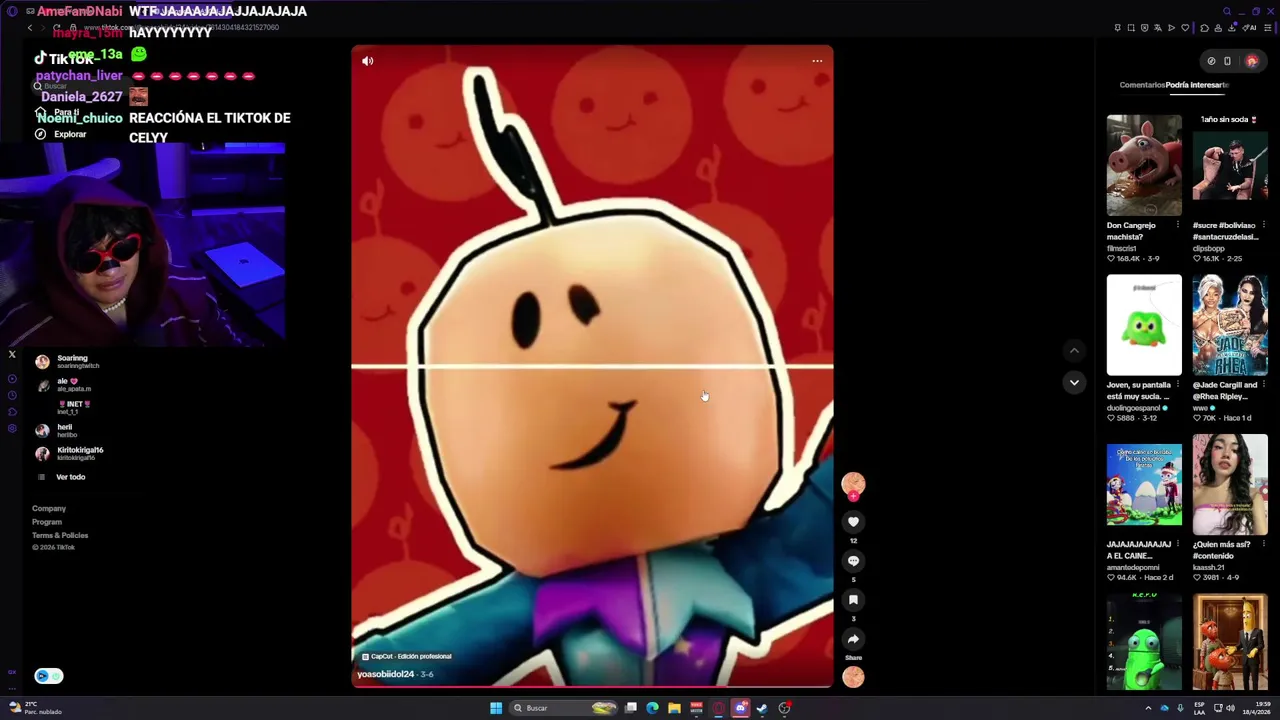Click the taskbar Buscar search box
The image size is (1280, 720).
[563, 708]
